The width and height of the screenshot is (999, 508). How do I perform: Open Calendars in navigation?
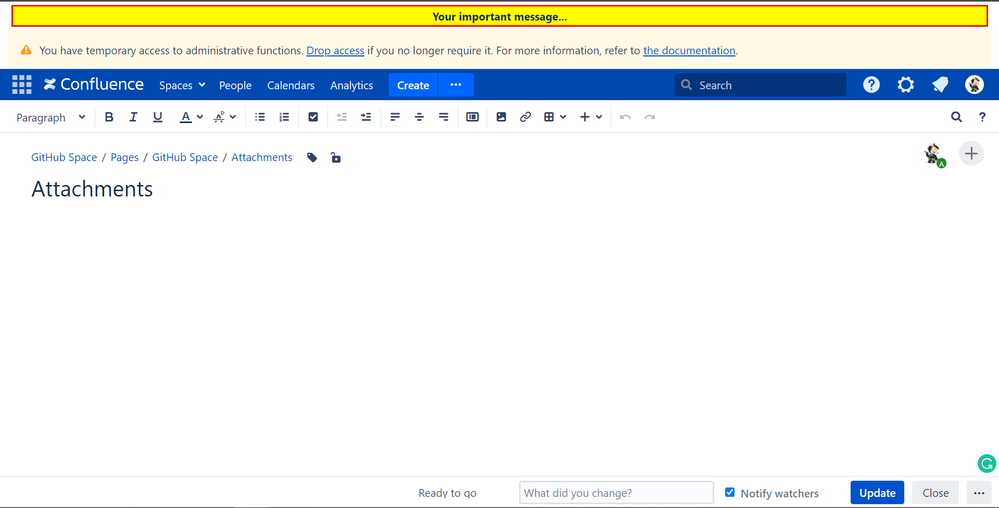[x=291, y=85]
